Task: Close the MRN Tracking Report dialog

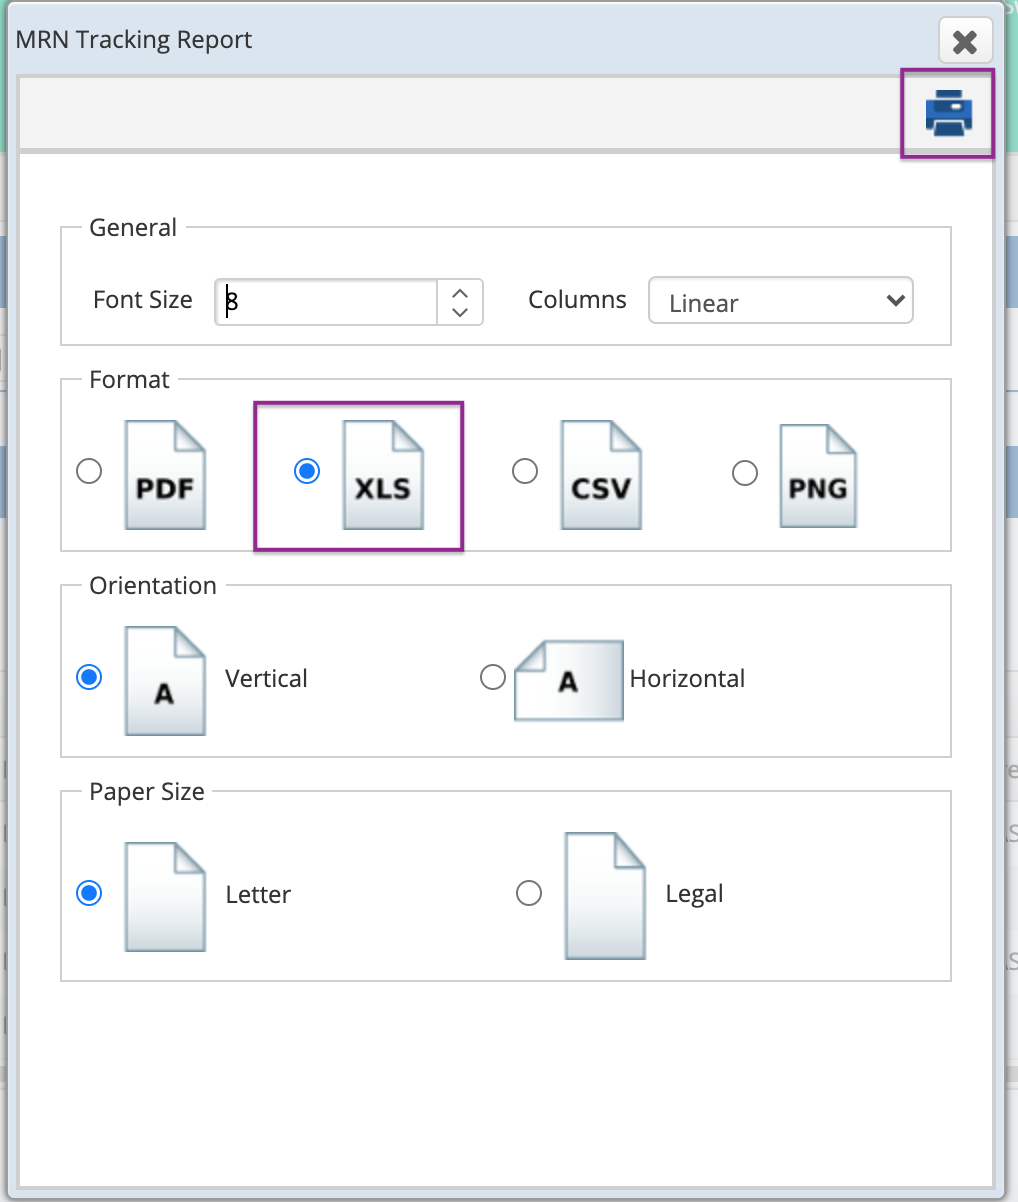Action: [x=964, y=41]
